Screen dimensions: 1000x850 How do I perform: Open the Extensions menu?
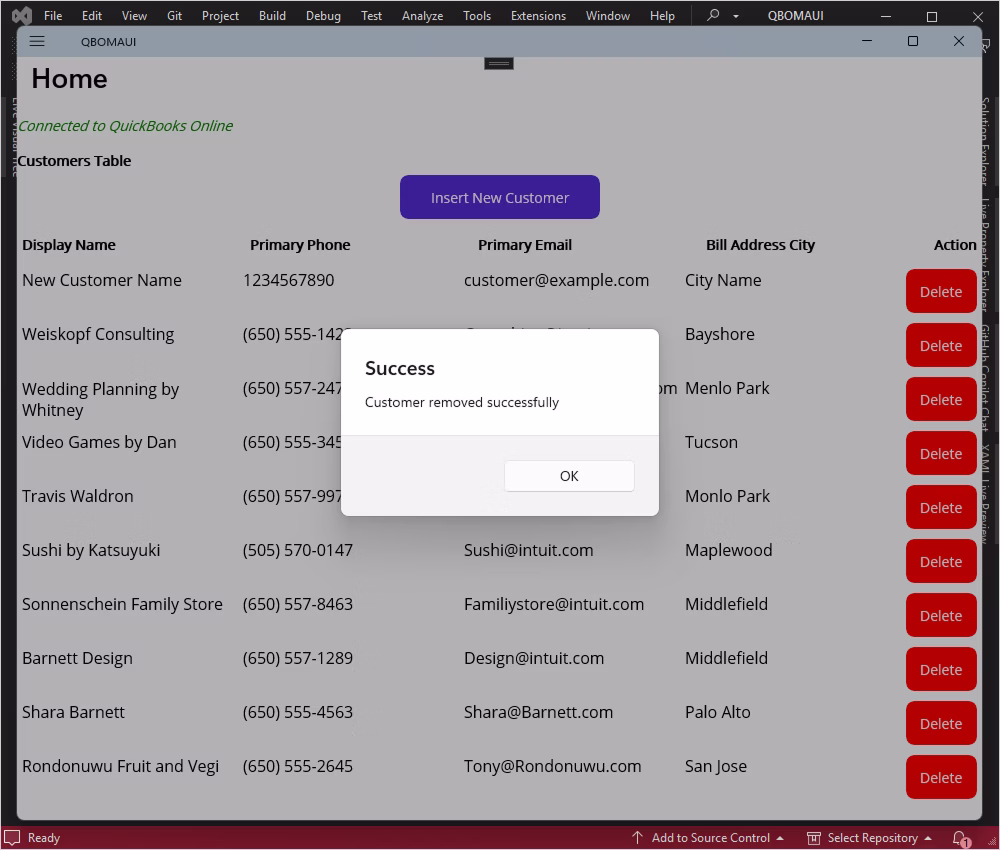538,15
